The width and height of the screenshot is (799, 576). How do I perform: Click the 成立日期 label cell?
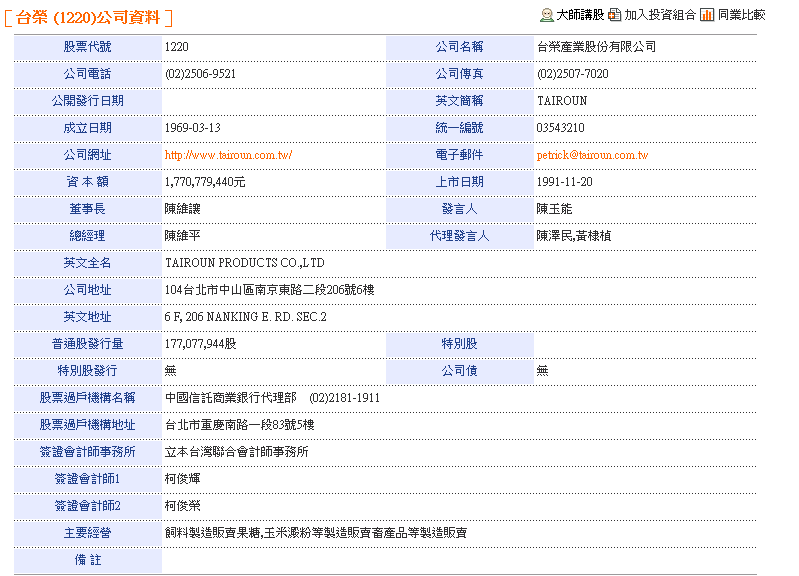click(88, 128)
